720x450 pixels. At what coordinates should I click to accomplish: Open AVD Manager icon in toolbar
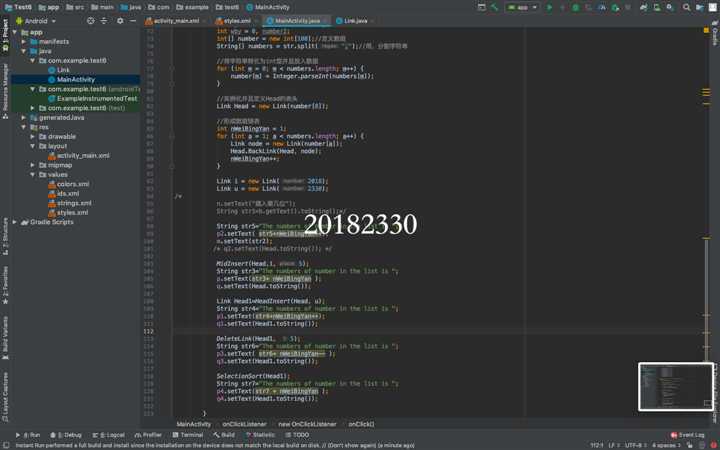(x=657, y=7)
